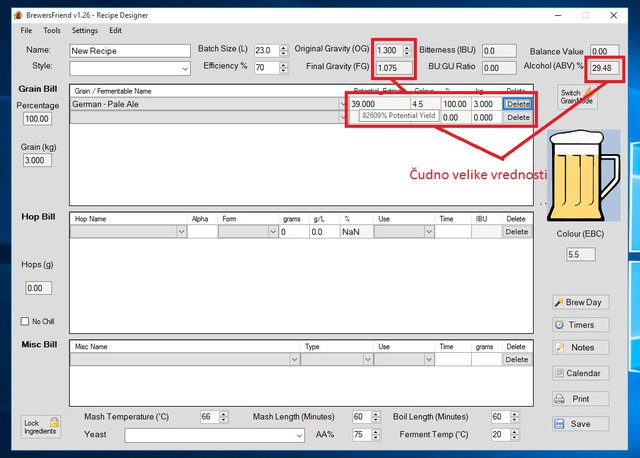
Task: Click the Brew Day button
Action: tap(581, 302)
